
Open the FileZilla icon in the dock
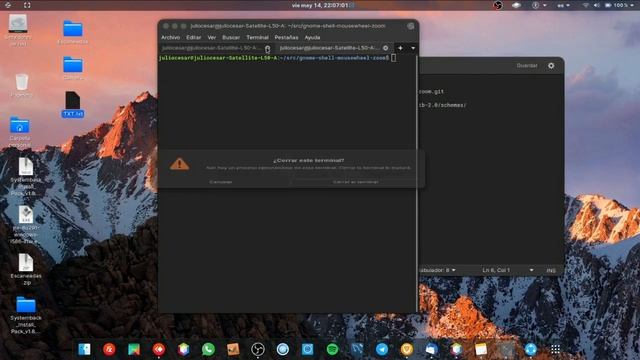click(x=109, y=349)
